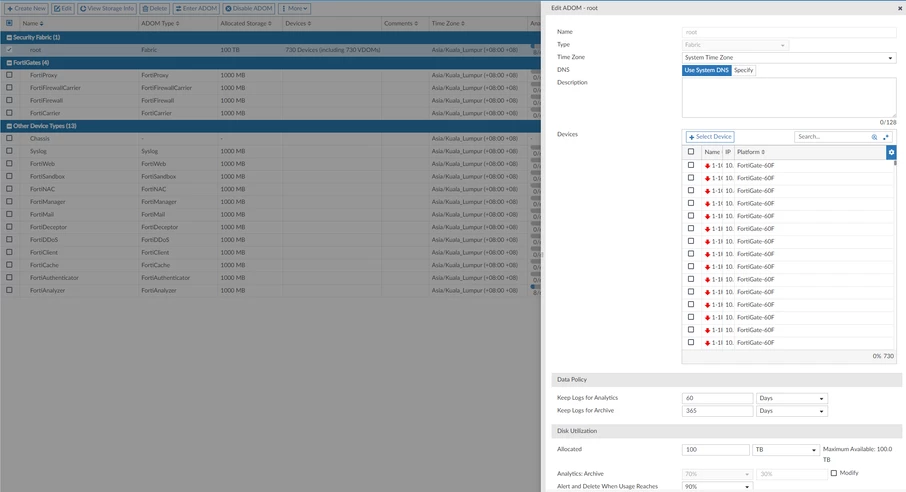
Task: Click the '730 Devices (including 730 VDOMs)' cell
Action: click(x=333, y=50)
